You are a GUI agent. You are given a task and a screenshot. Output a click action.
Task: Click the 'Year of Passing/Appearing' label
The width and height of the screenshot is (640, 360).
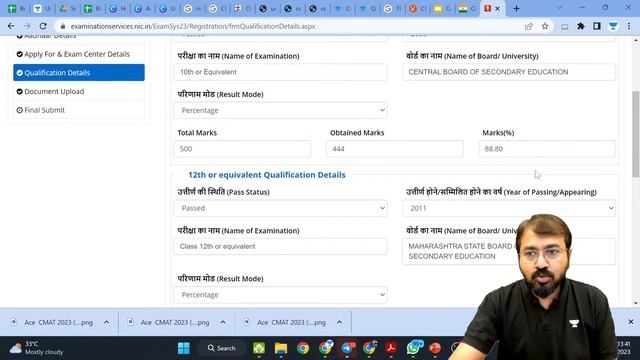coord(501,192)
